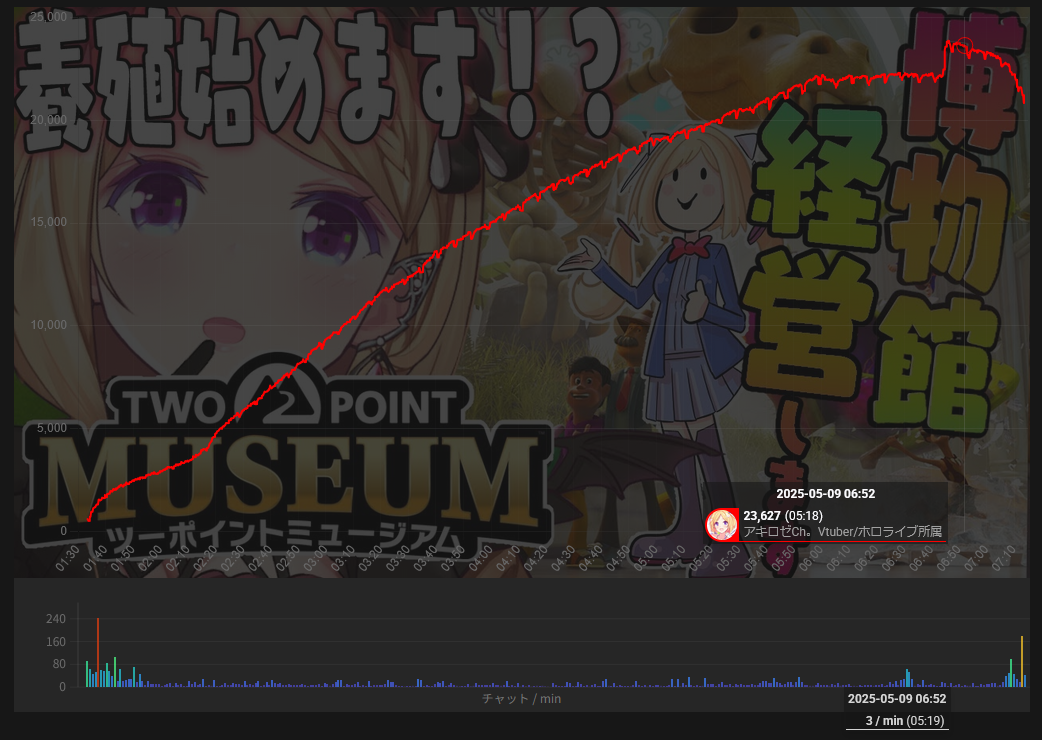Click the "80" label on the chat chart axis

coord(59,664)
